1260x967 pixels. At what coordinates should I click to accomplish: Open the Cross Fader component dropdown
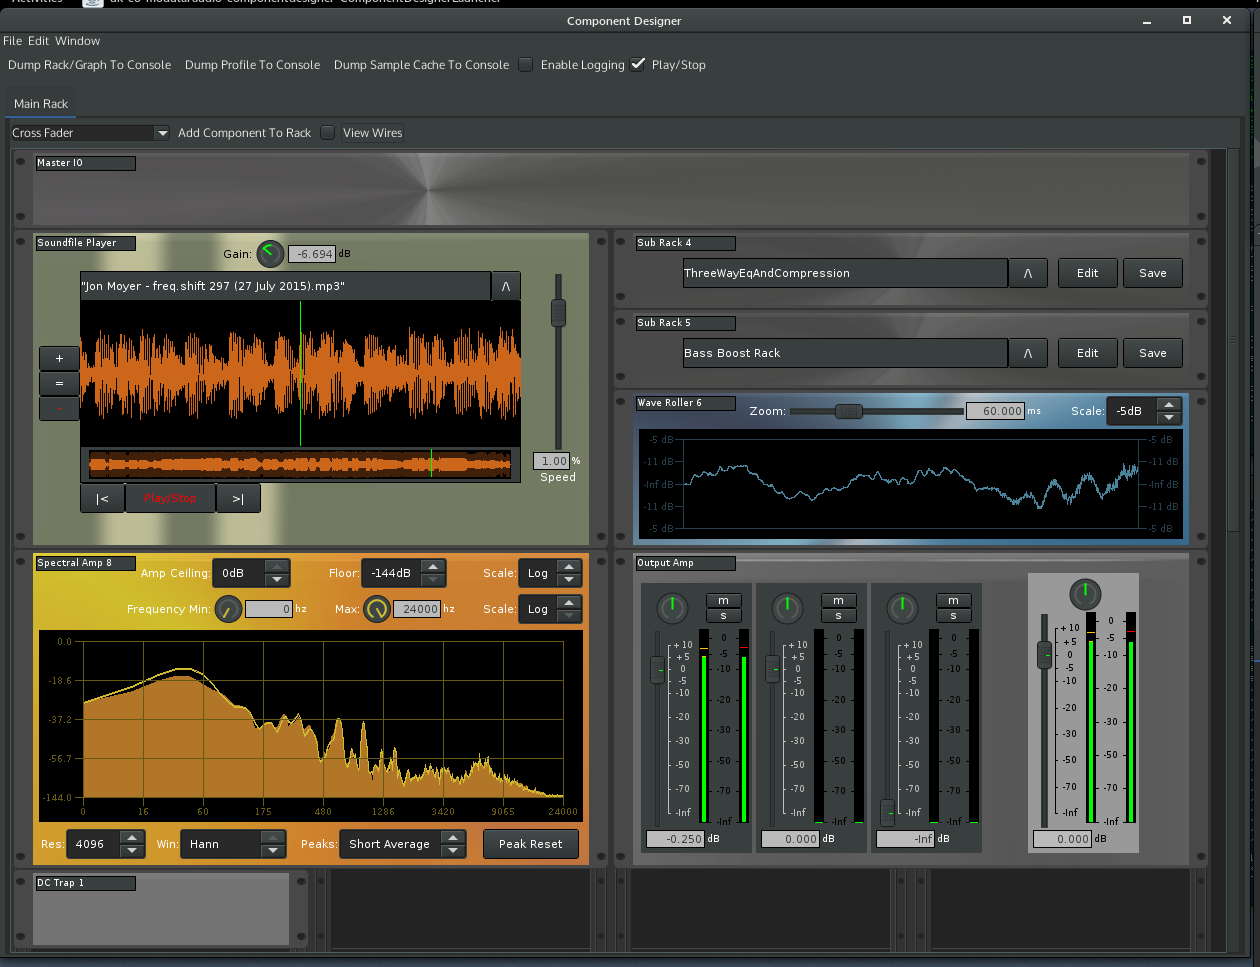click(90, 133)
